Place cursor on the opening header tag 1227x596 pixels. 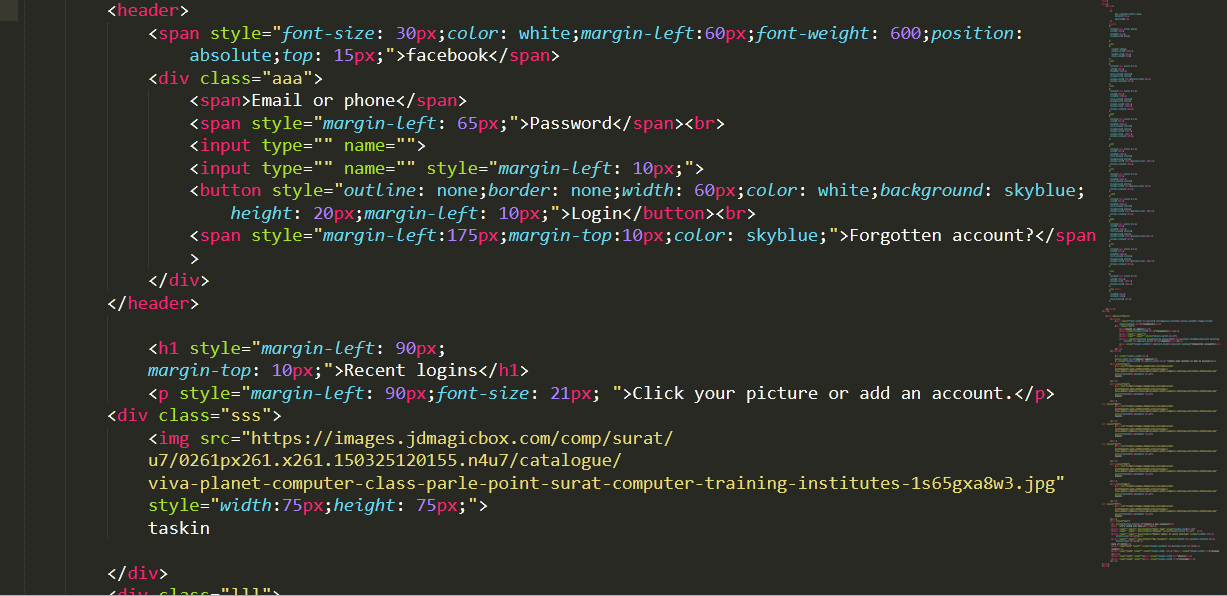[148, 11]
